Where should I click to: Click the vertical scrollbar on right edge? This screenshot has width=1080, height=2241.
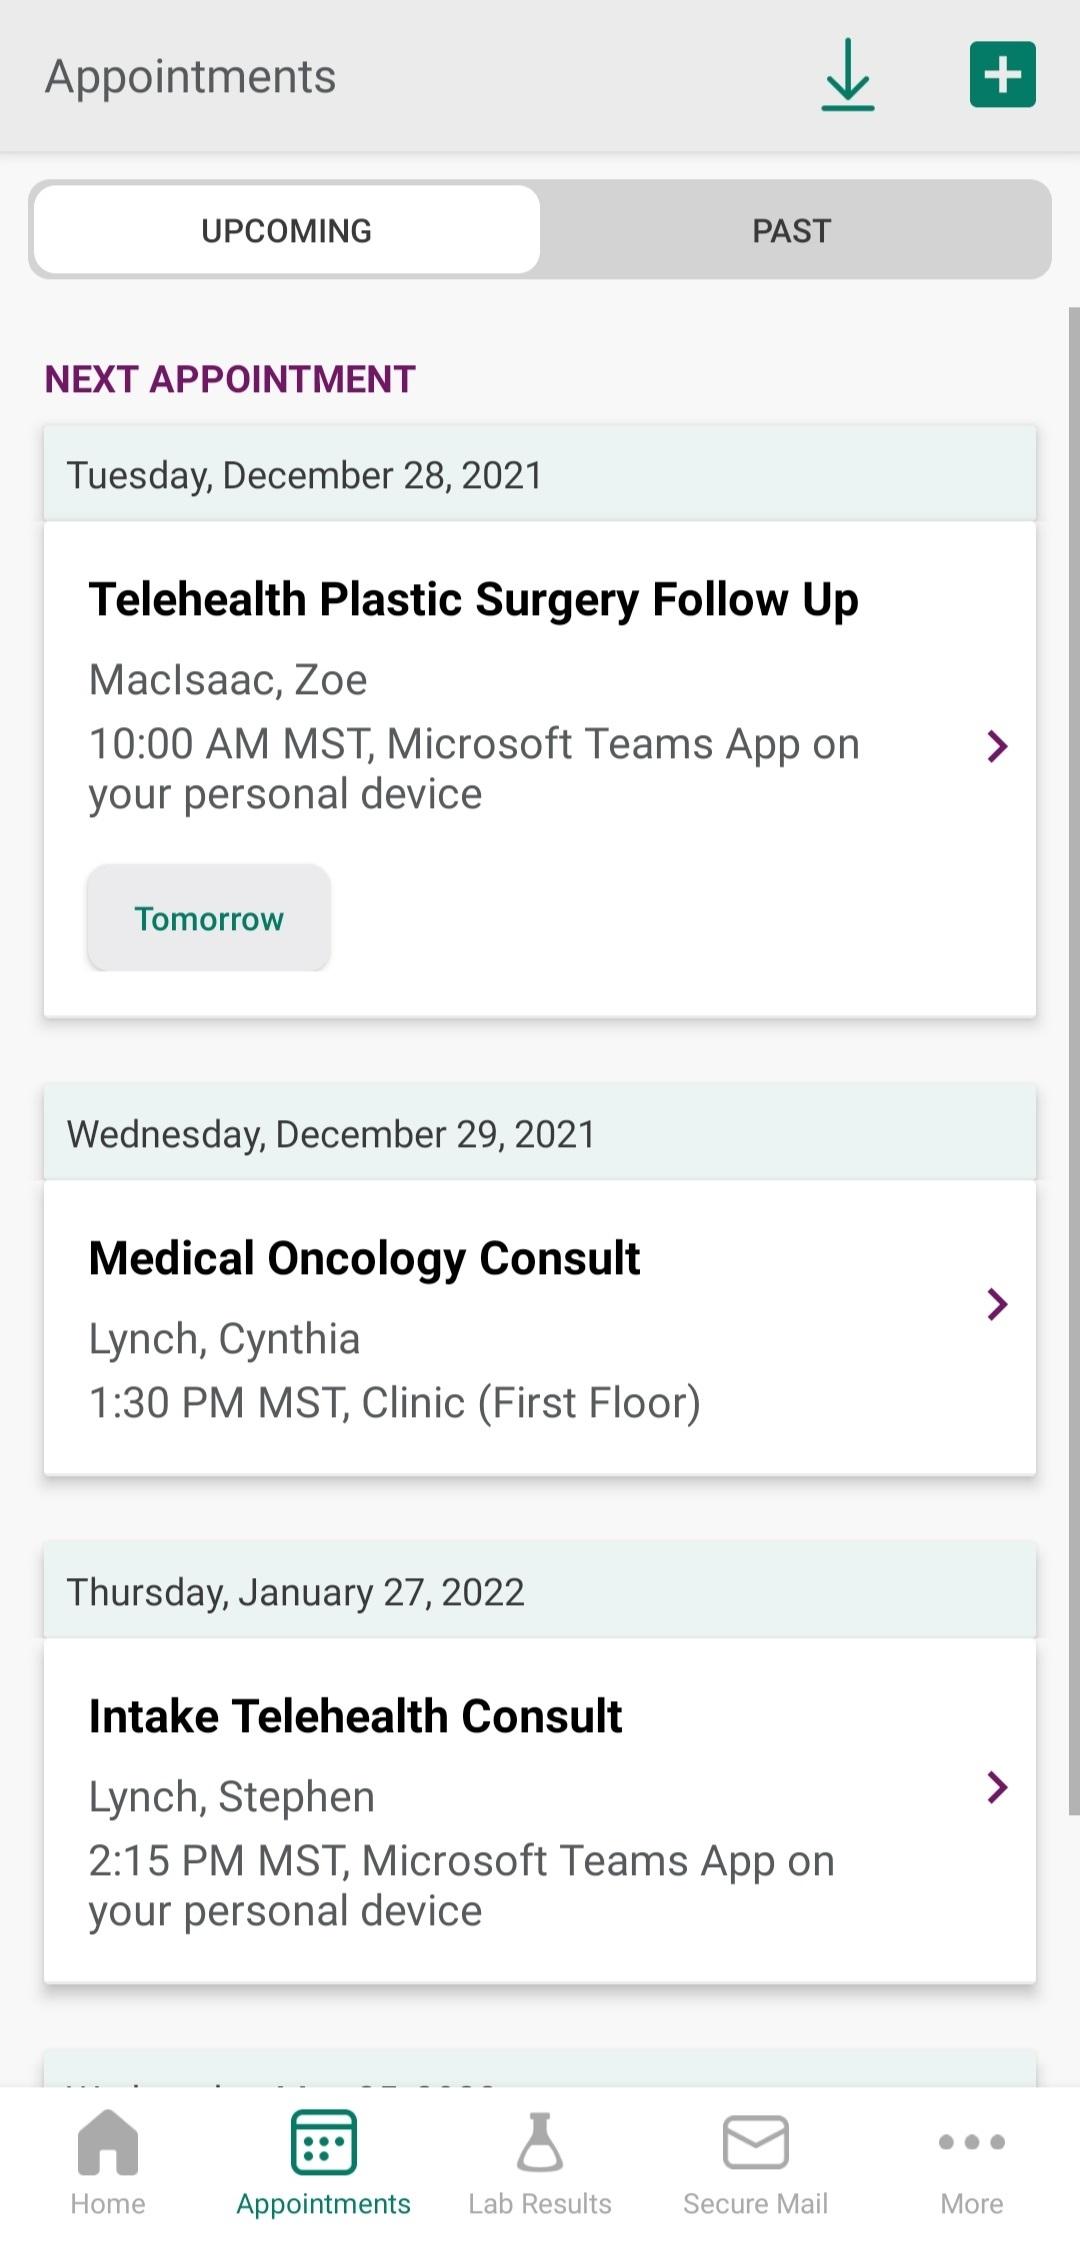tap(1073, 1060)
